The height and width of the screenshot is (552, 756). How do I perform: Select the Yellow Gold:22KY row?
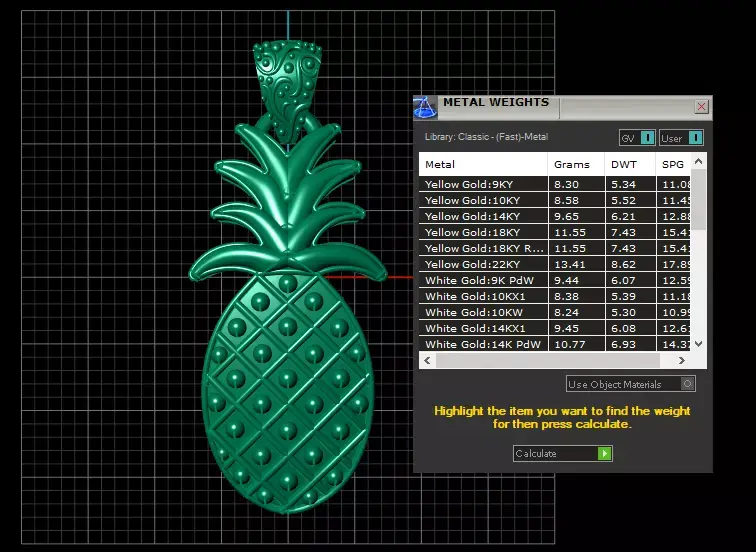pos(554,264)
